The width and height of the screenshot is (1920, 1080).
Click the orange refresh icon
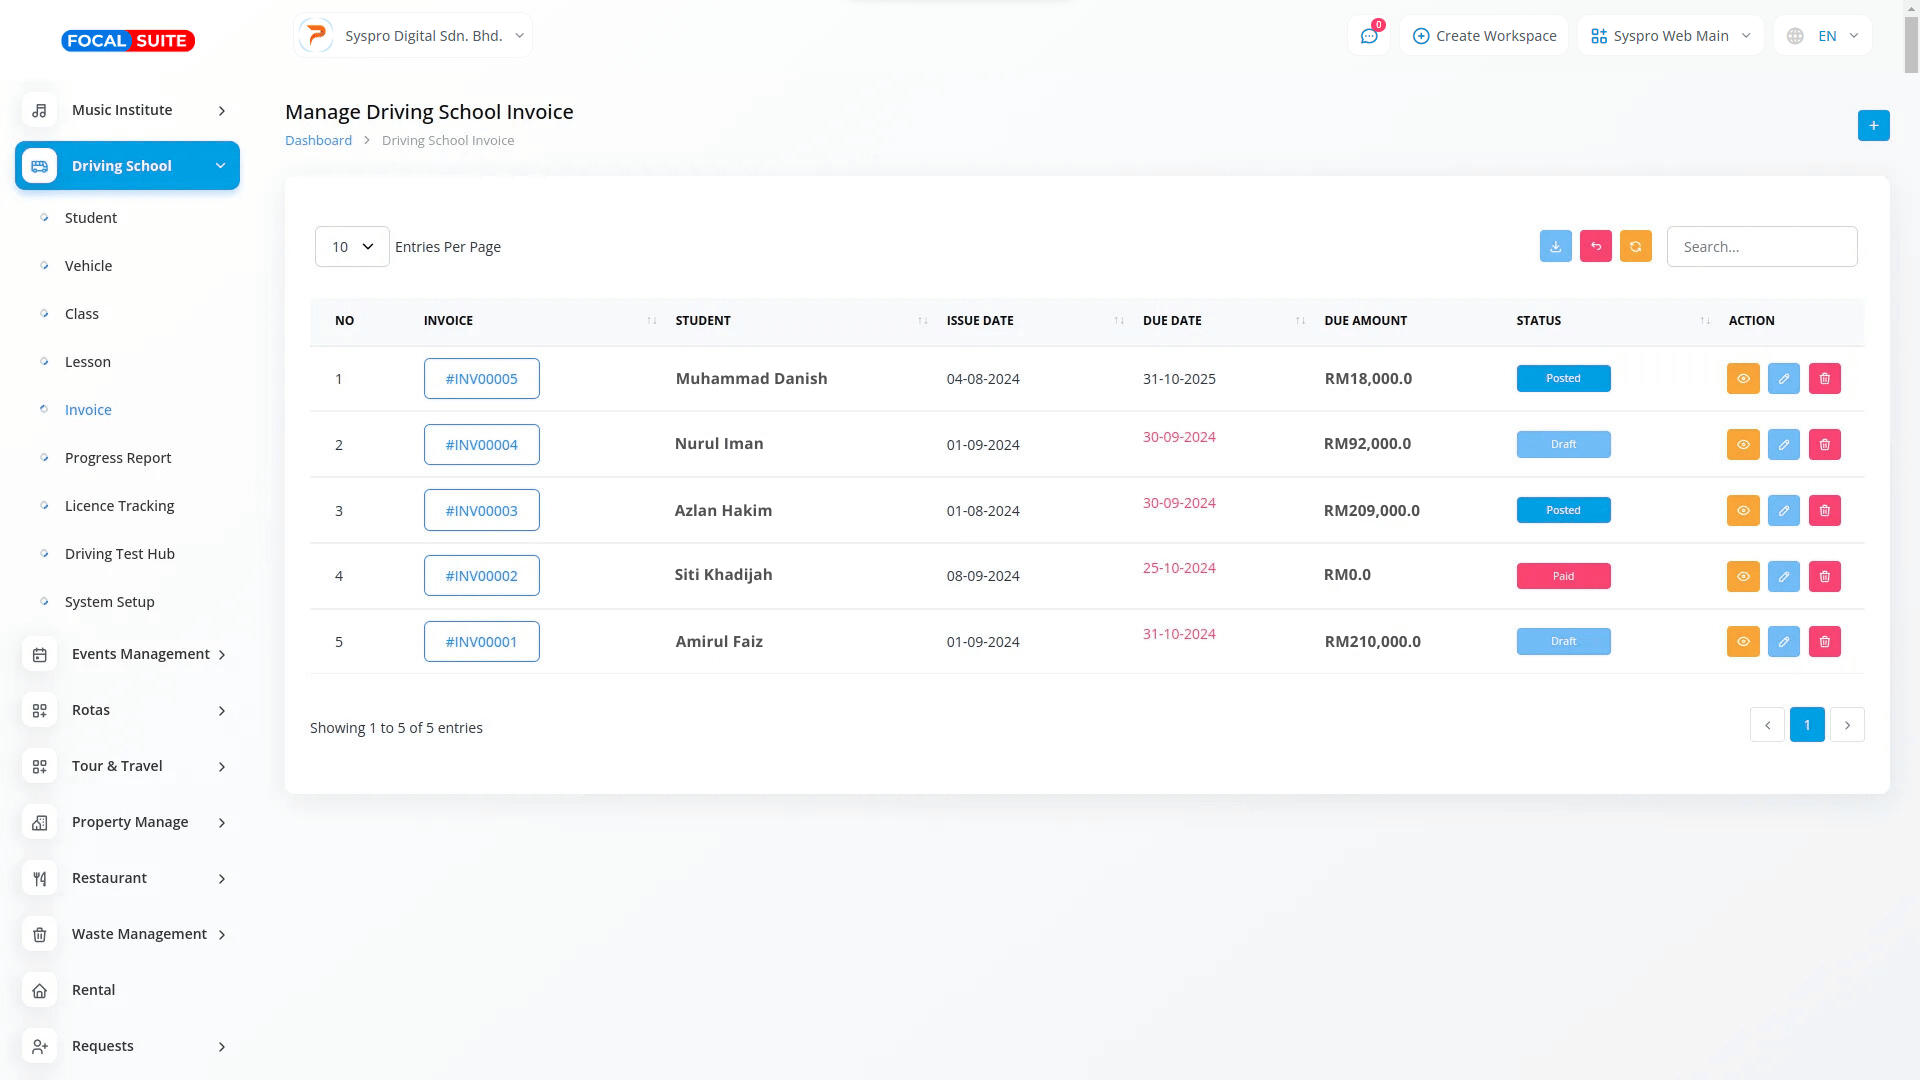(x=1635, y=246)
